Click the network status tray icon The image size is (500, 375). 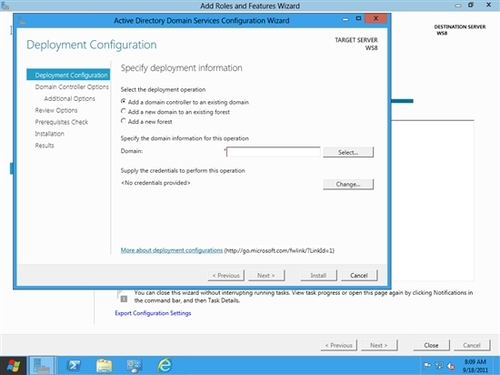click(x=439, y=366)
